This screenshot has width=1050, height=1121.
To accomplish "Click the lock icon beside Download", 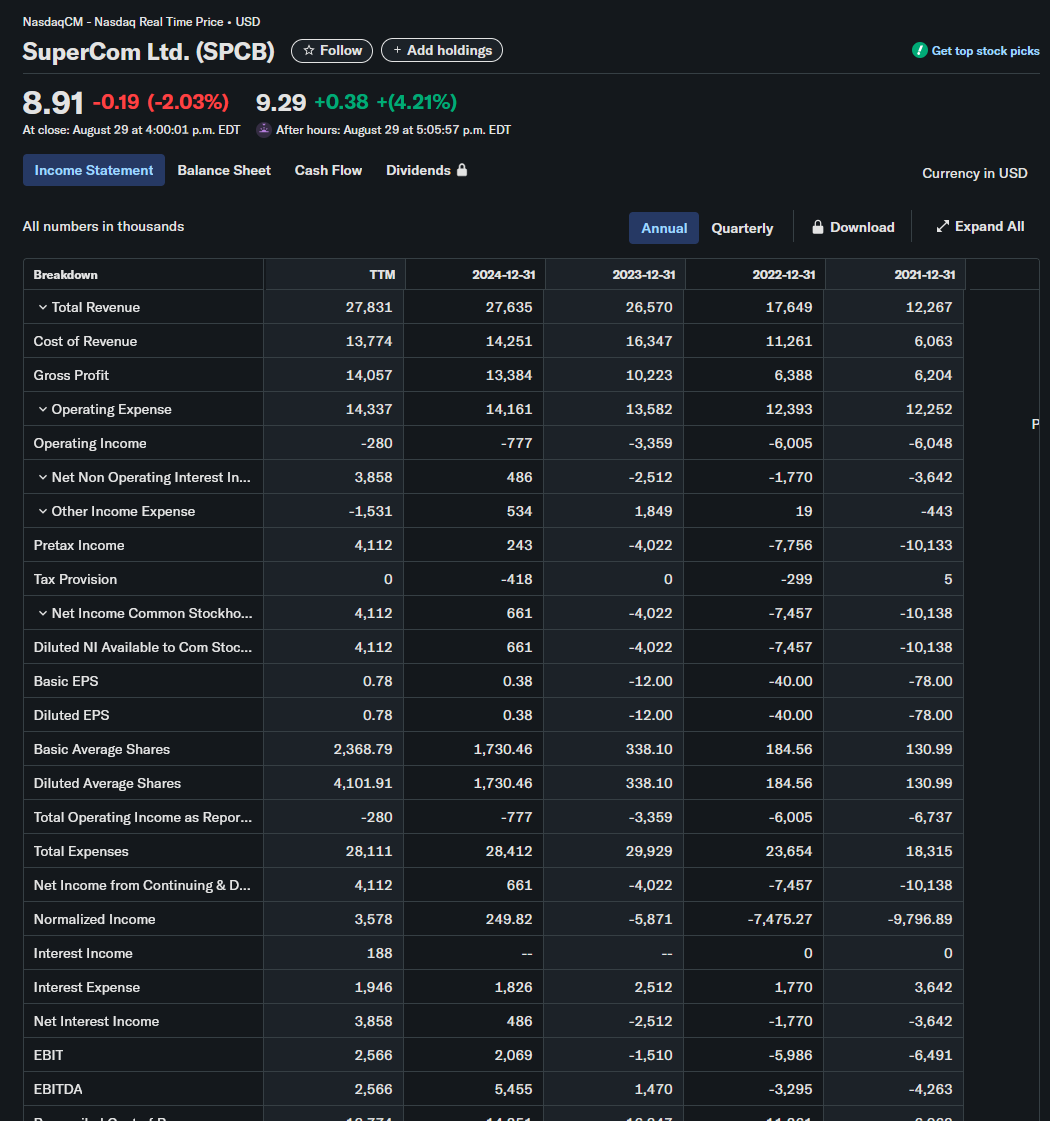I will pyautogui.click(x=818, y=227).
